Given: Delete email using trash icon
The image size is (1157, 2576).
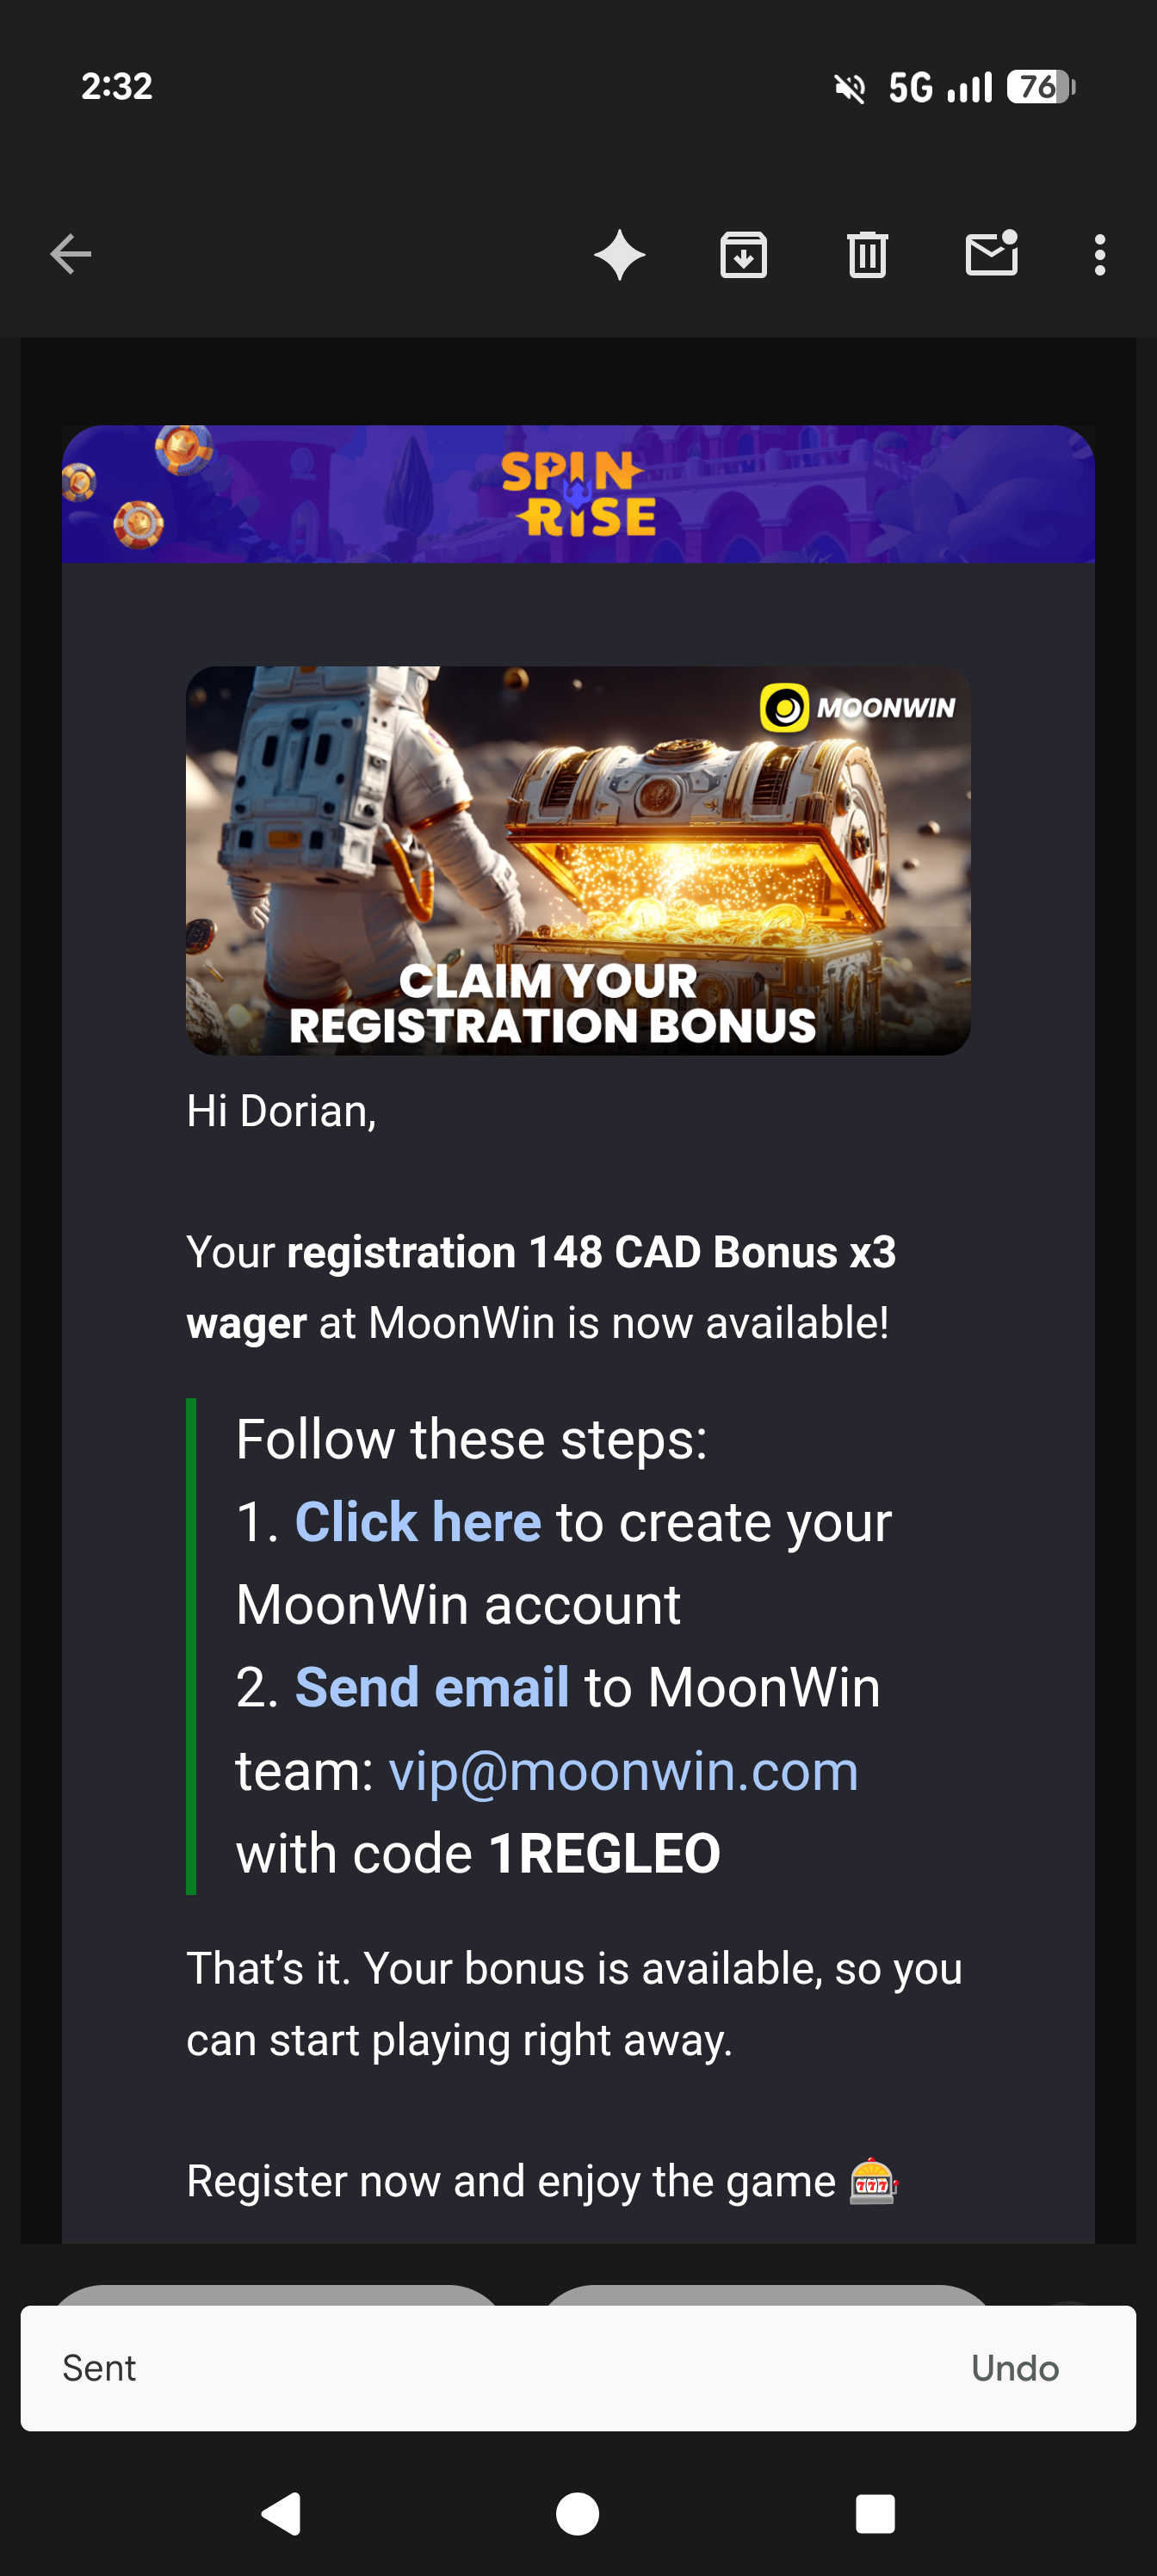Looking at the screenshot, I should [x=867, y=254].
